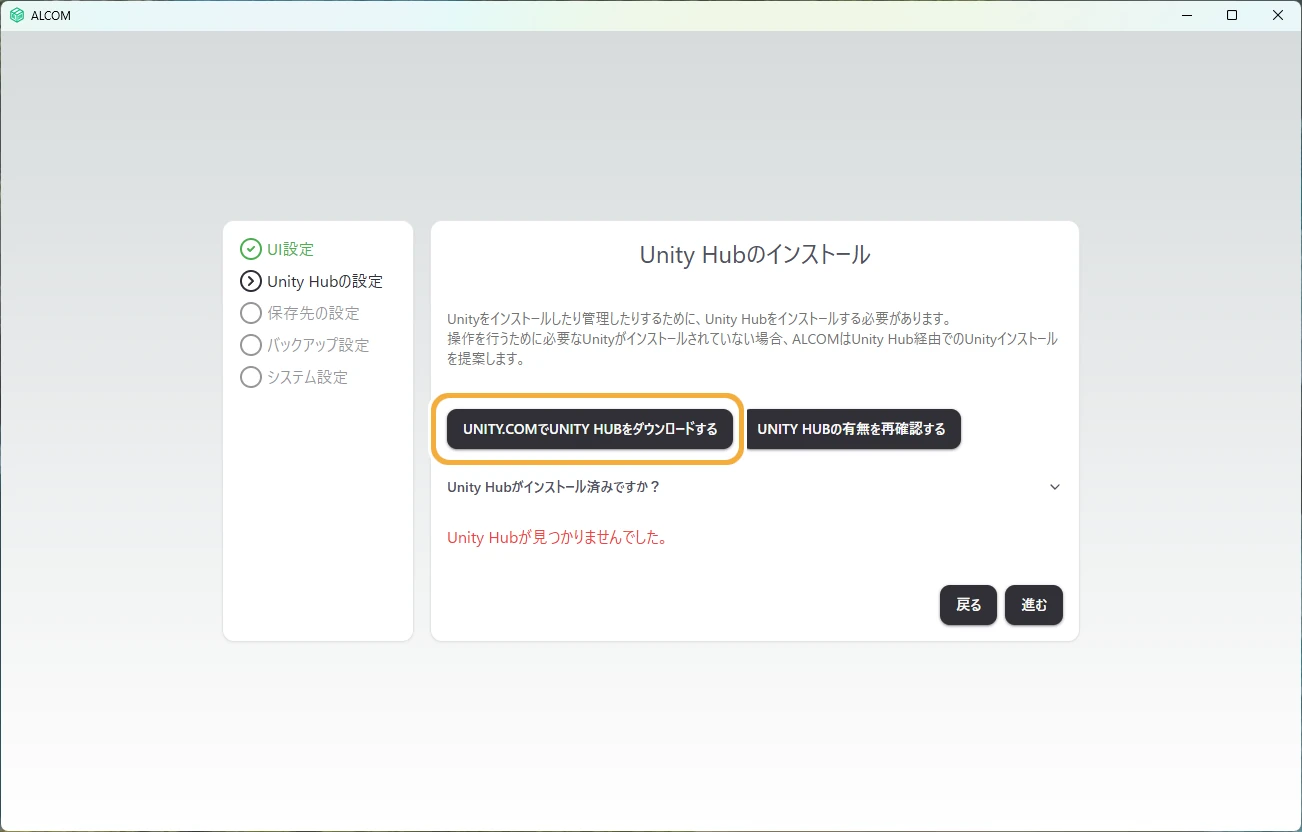This screenshot has width=1302, height=832.
Task: Go back with the 戻る button
Action: click(x=968, y=605)
